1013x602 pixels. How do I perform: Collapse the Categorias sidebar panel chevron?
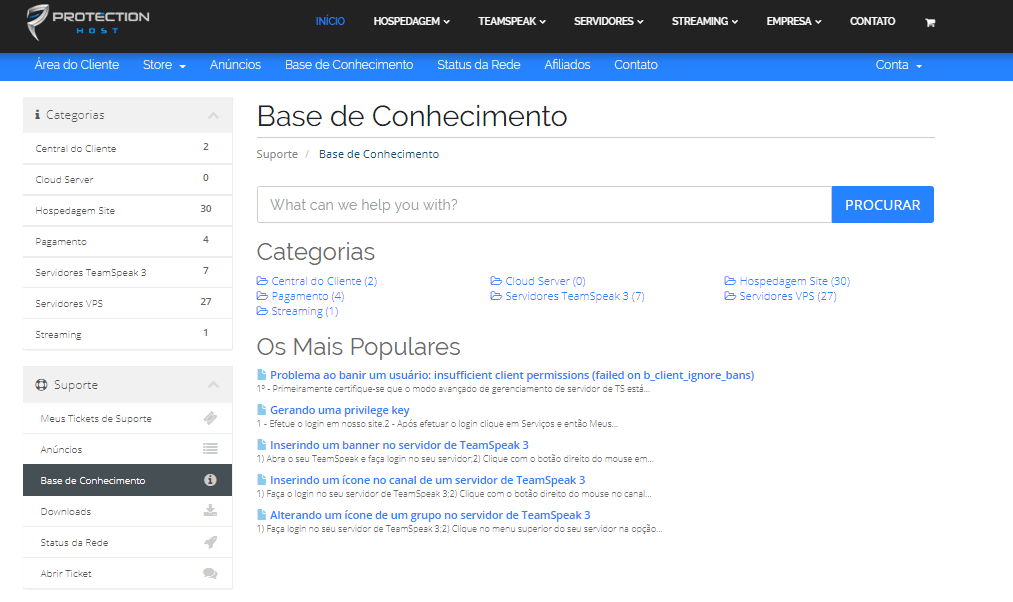click(x=213, y=116)
